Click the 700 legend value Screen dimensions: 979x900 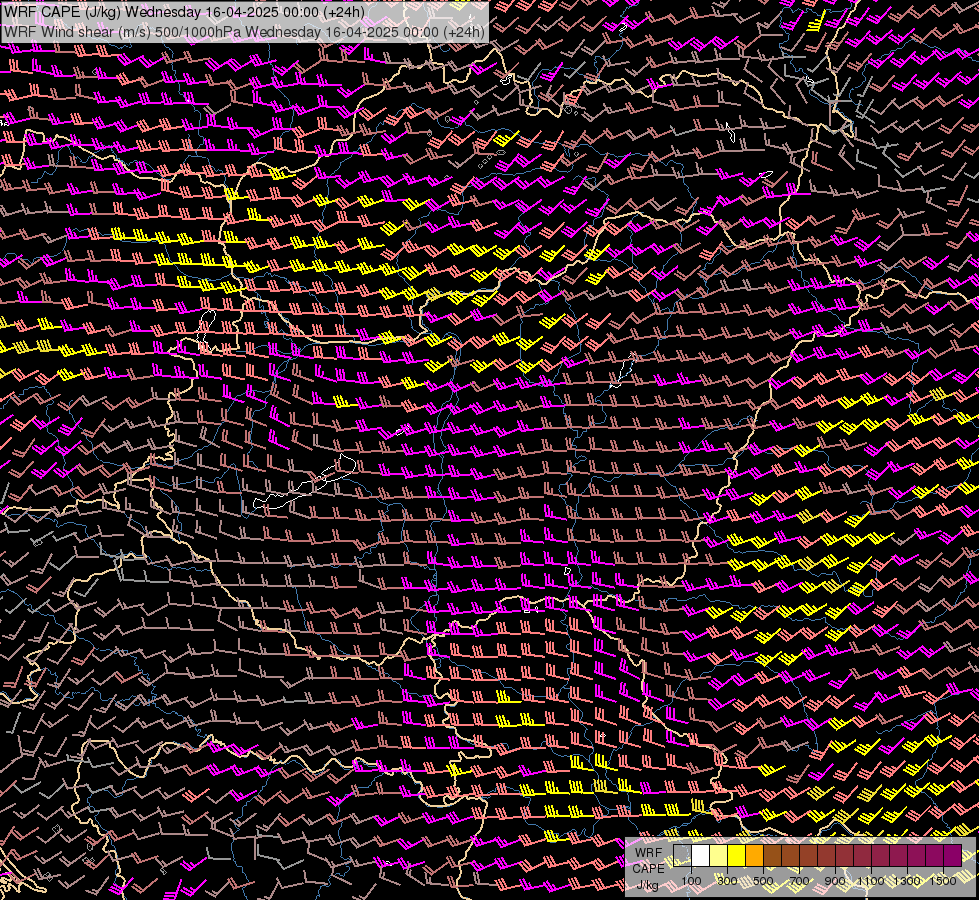point(799,881)
